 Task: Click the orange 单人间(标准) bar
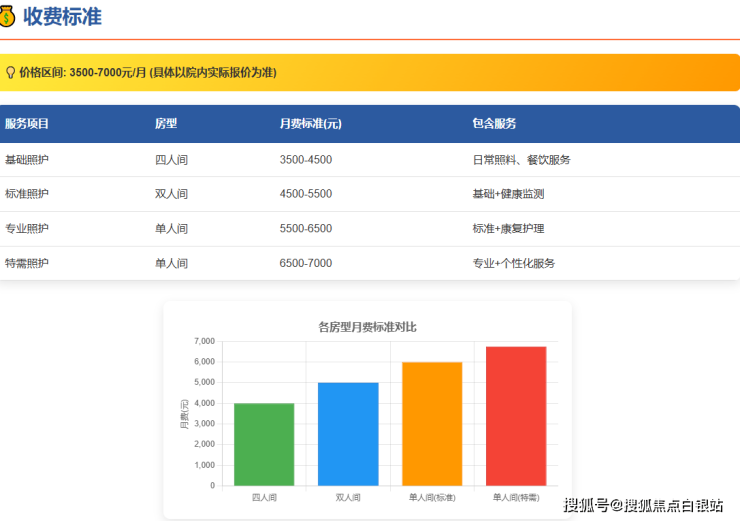[x=432, y=424]
